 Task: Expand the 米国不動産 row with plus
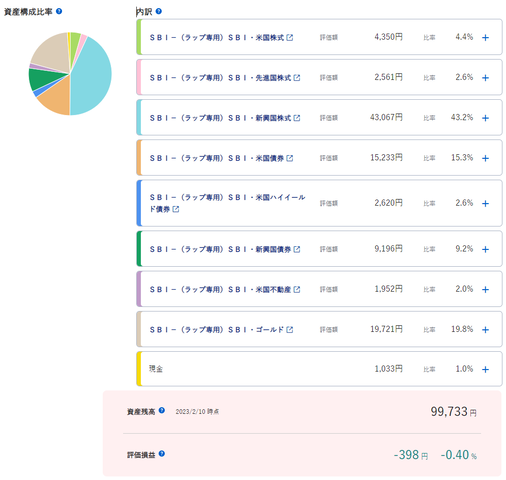485,289
